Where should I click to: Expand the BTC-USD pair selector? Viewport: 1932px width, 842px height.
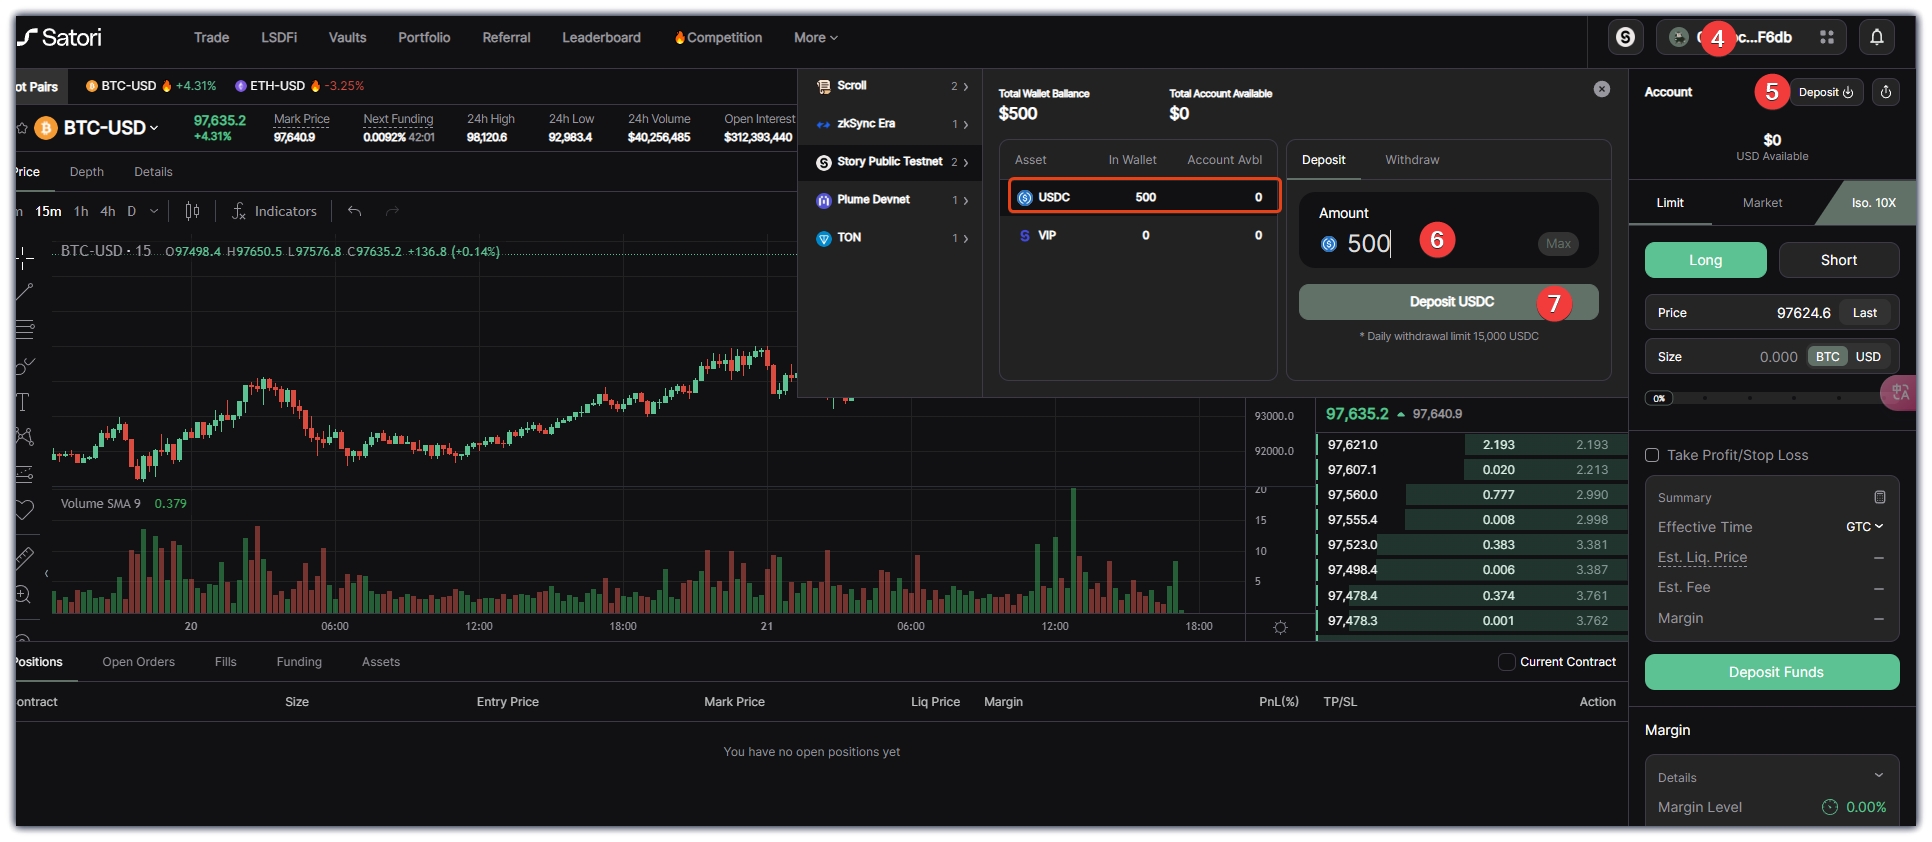tap(110, 128)
